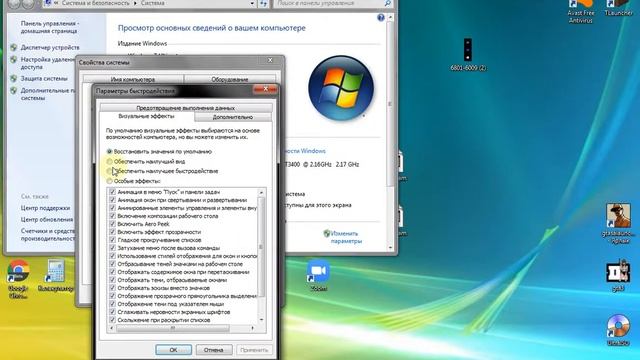Close the 'Свойства системы' dialog
This screenshot has height=360, width=640.
click(270, 60)
